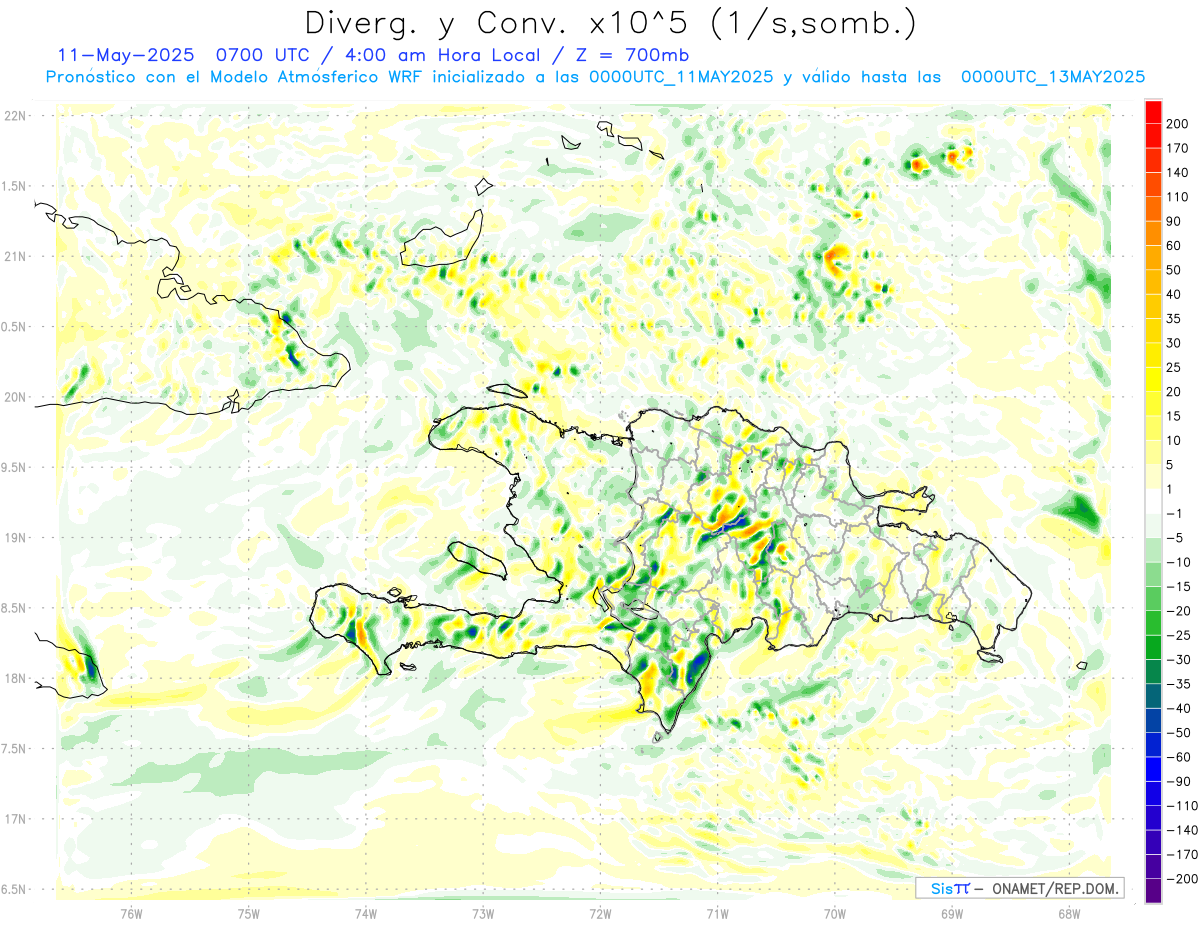Click the colorbar value '-25'

[1178, 635]
